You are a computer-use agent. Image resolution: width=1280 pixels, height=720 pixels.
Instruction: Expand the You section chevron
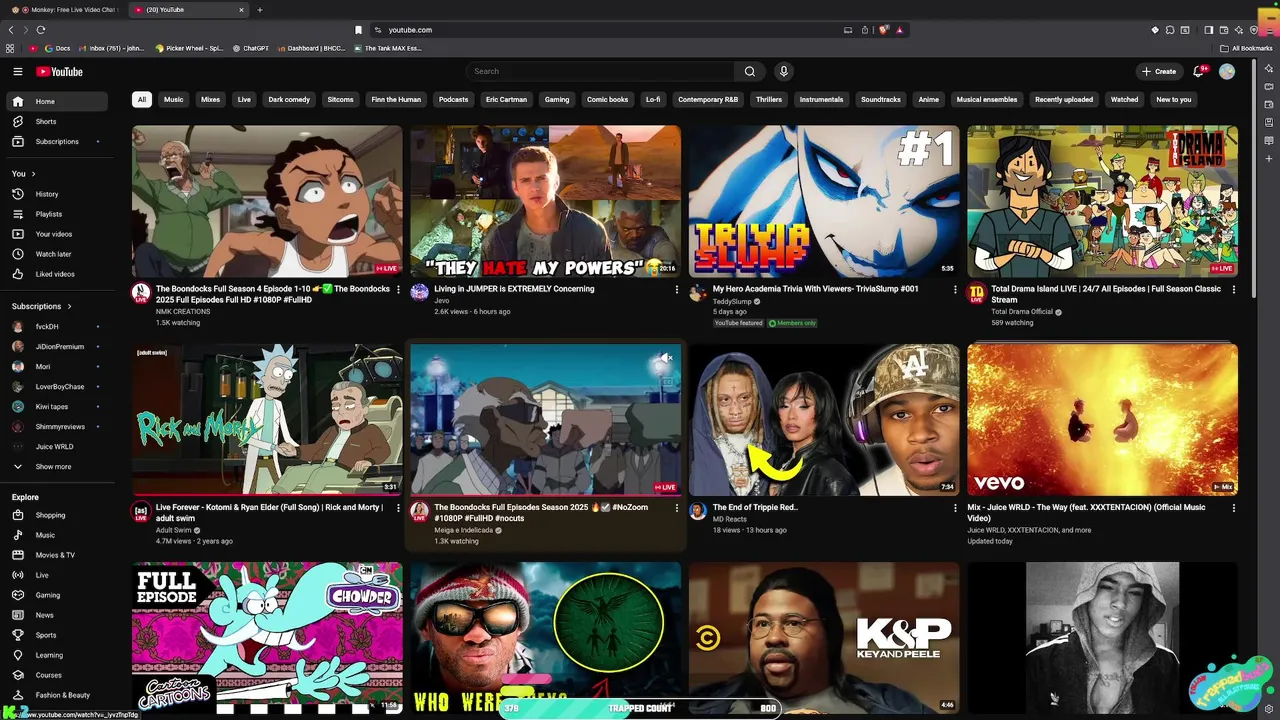[x=34, y=174]
